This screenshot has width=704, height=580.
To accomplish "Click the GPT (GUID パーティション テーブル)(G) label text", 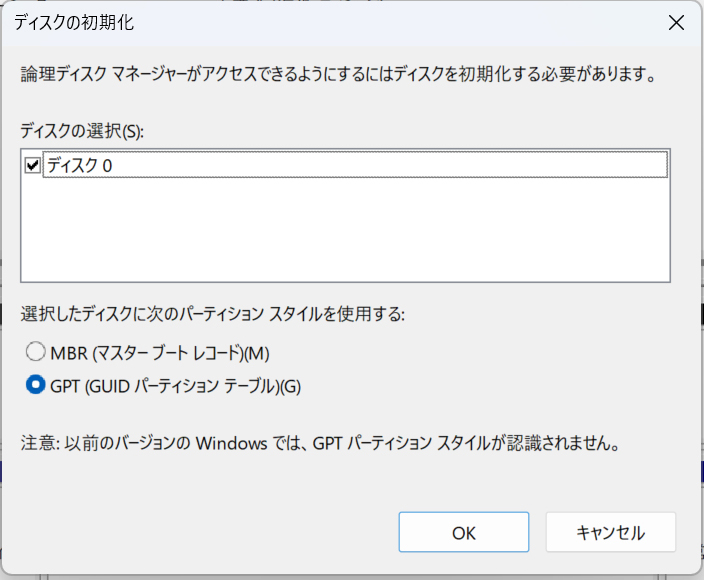I will coord(176,386).
